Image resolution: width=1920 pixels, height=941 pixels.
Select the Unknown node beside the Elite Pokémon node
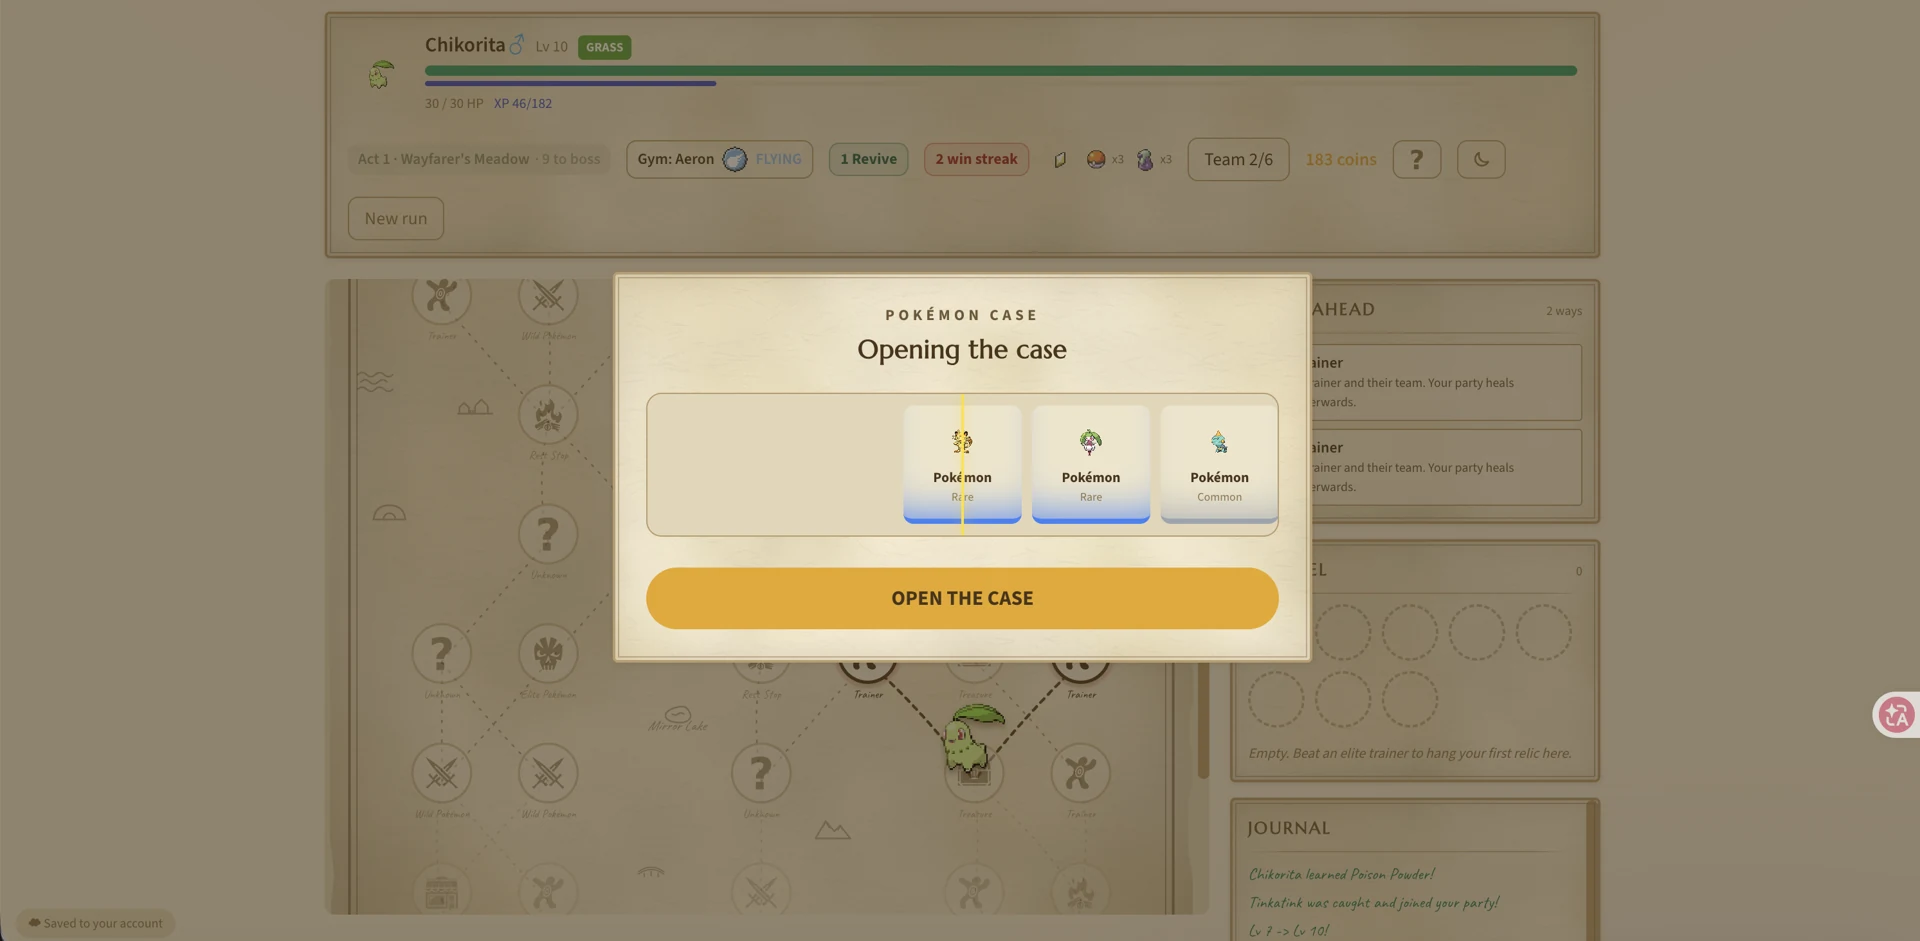coord(441,654)
